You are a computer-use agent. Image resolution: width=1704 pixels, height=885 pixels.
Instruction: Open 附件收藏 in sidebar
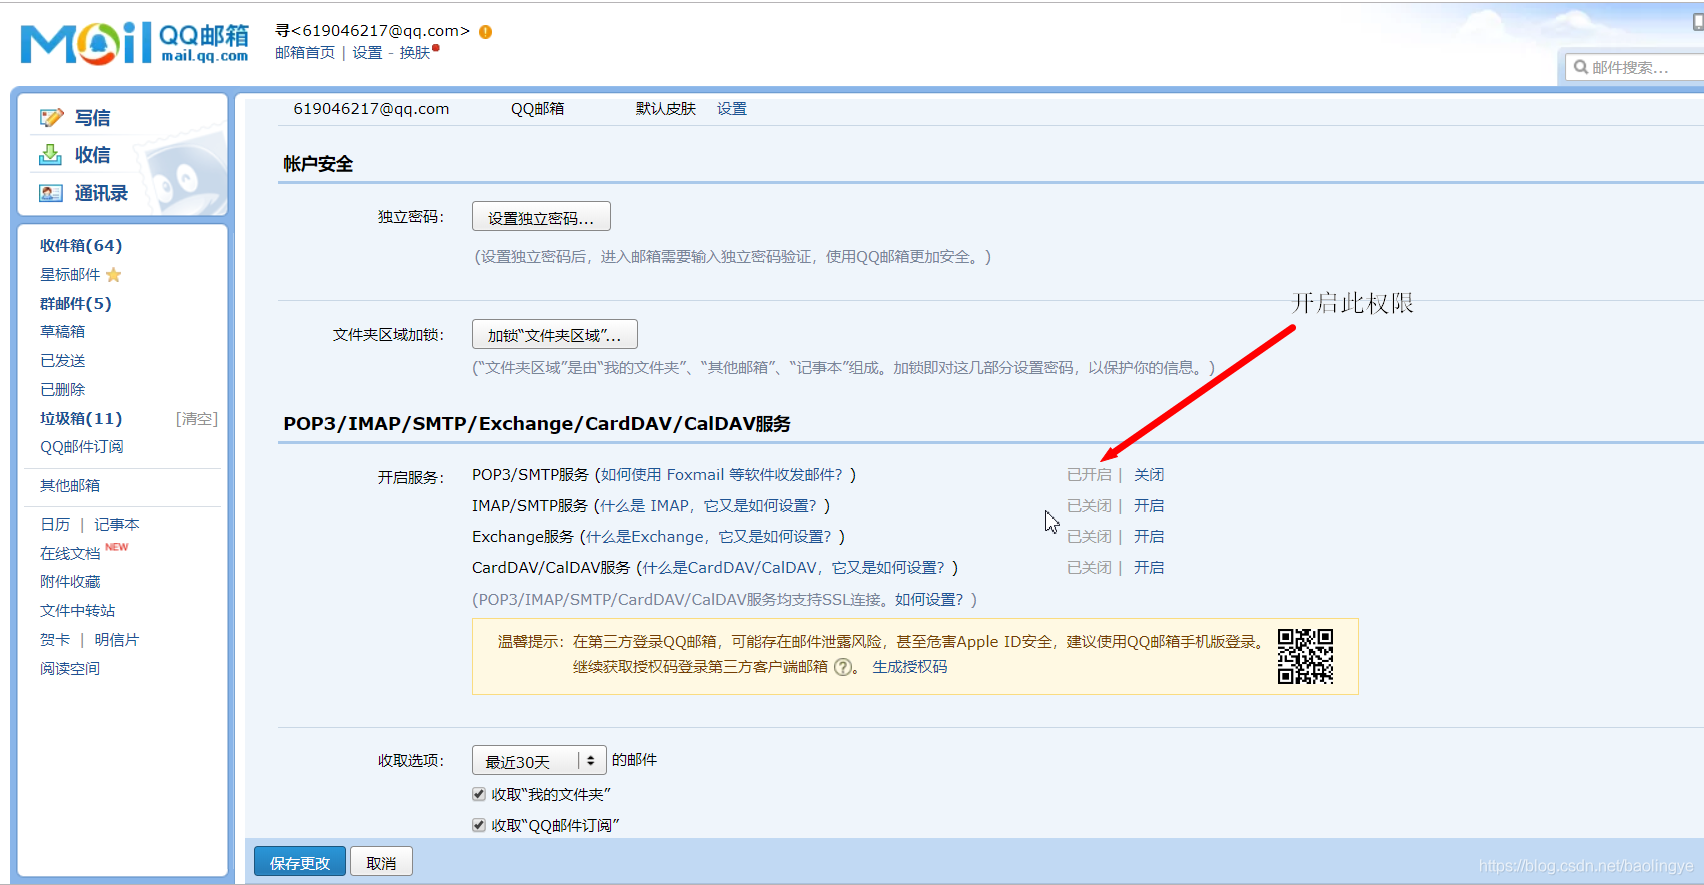click(x=70, y=582)
